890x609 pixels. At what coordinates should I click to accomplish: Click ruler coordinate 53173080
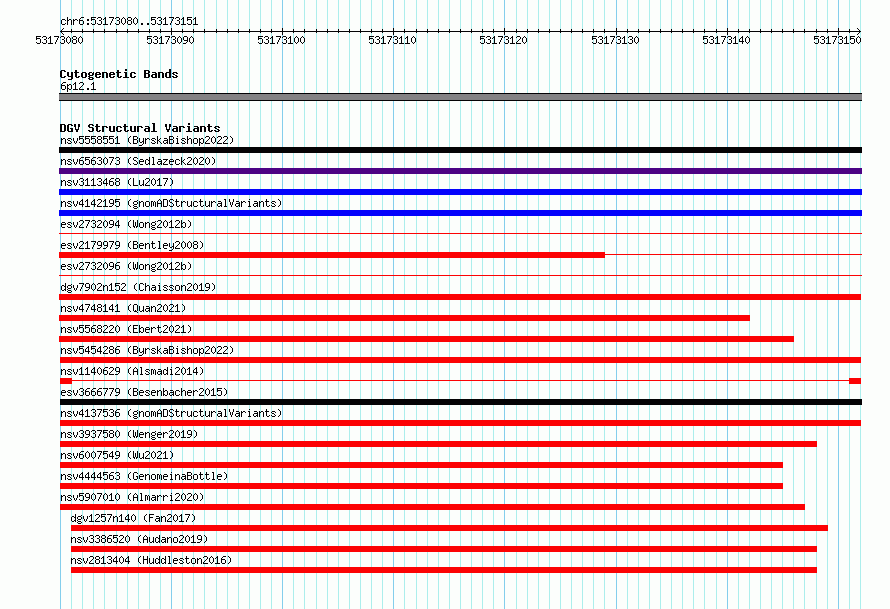pyautogui.click(x=59, y=40)
